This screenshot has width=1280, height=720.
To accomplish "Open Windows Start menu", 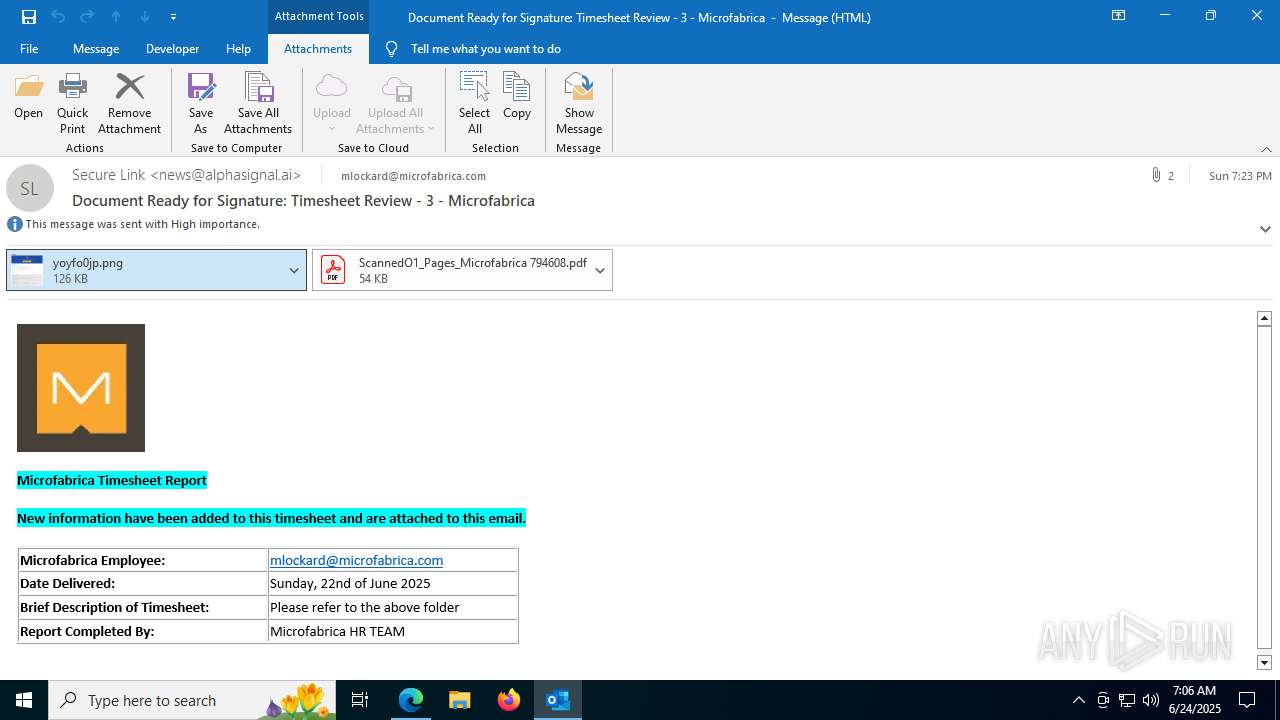I will [x=24, y=700].
